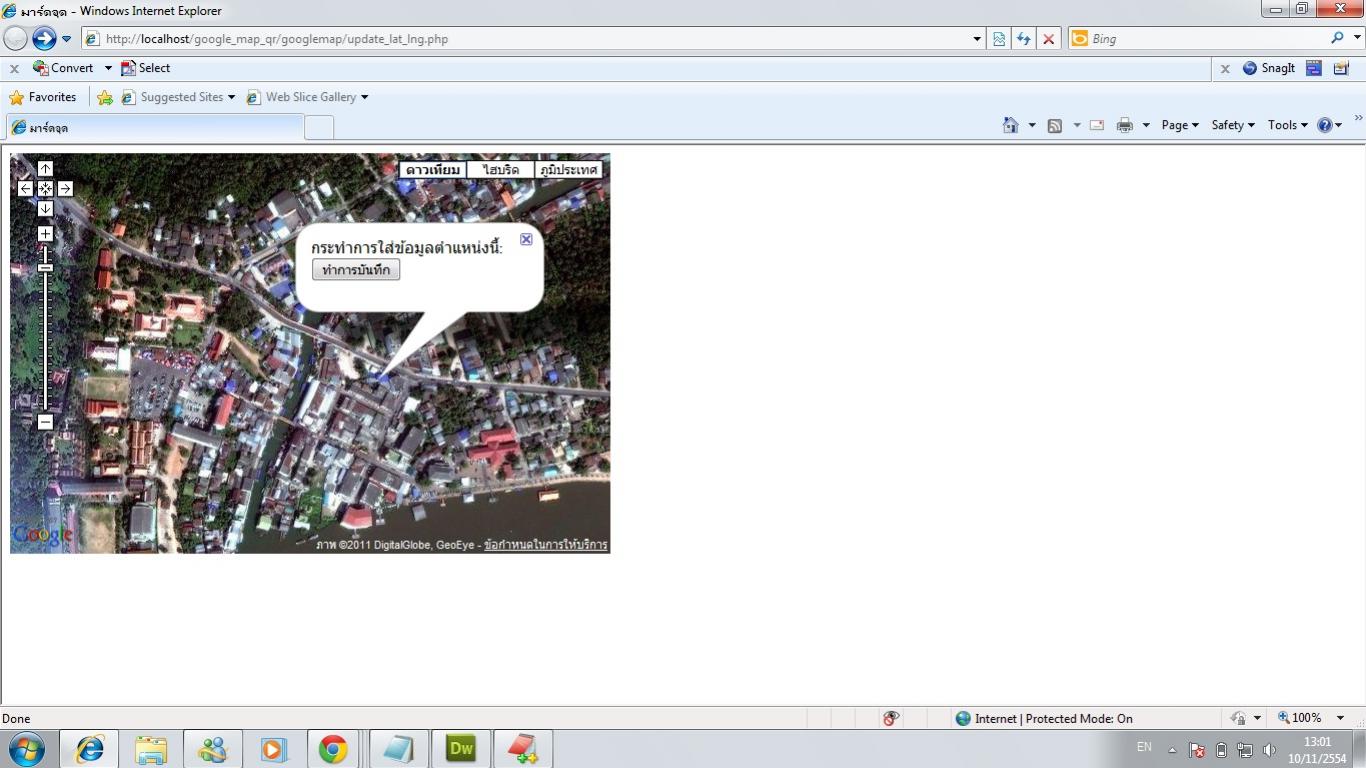Pan the map up with arrow
The height and width of the screenshot is (768, 1366).
pyautogui.click(x=45, y=168)
